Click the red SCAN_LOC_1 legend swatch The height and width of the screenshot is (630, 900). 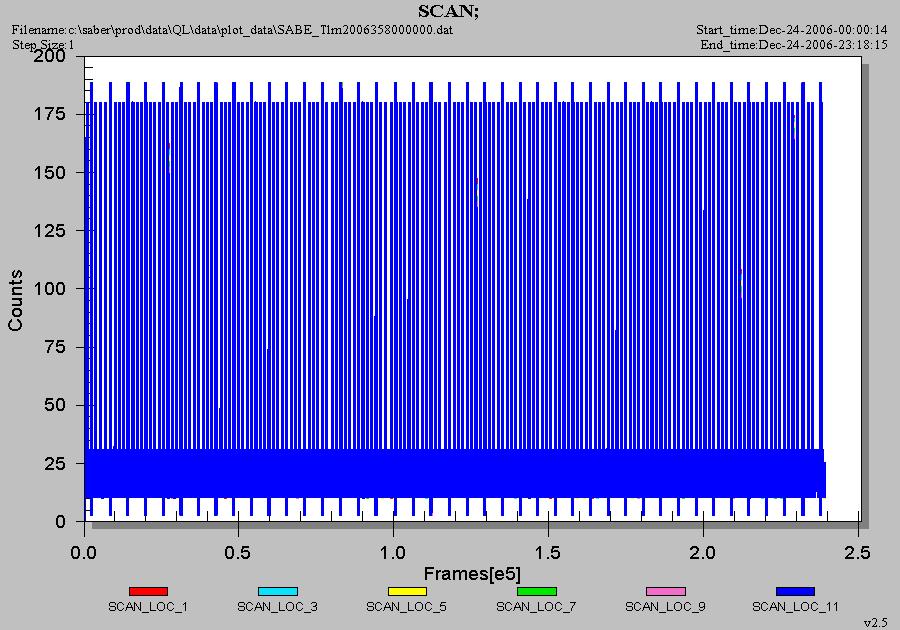pyautogui.click(x=148, y=591)
